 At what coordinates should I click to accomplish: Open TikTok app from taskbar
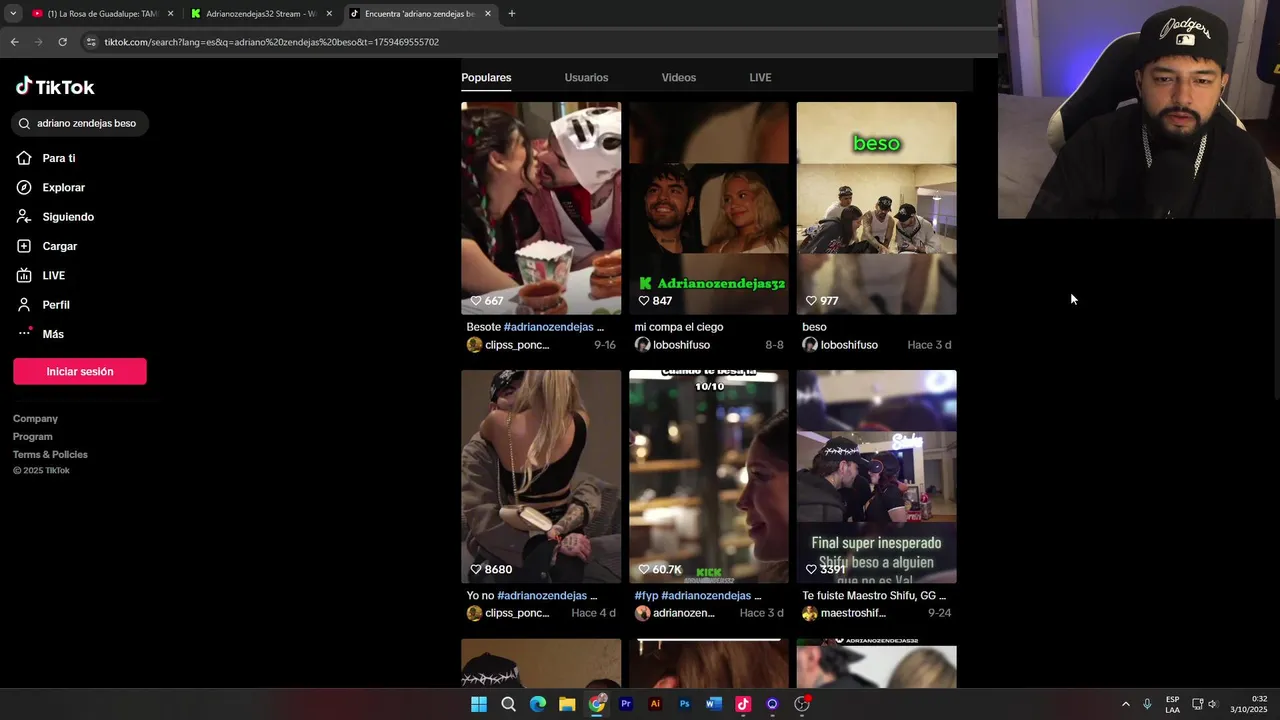click(x=743, y=704)
